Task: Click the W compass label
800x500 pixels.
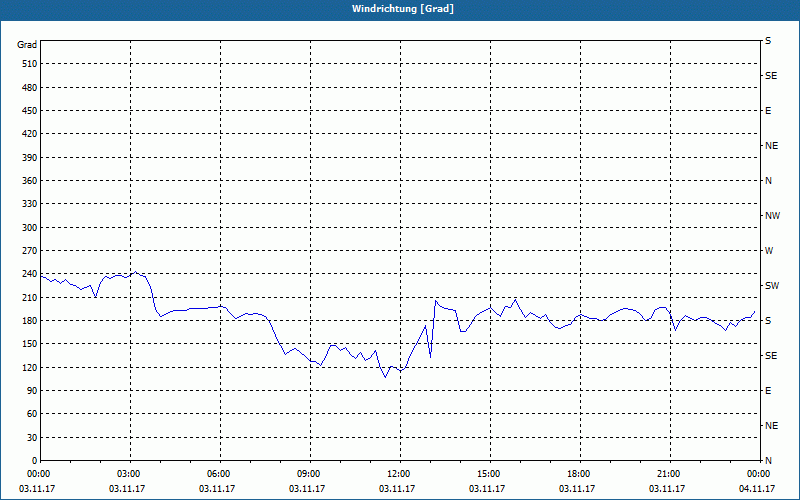Action: (769, 251)
